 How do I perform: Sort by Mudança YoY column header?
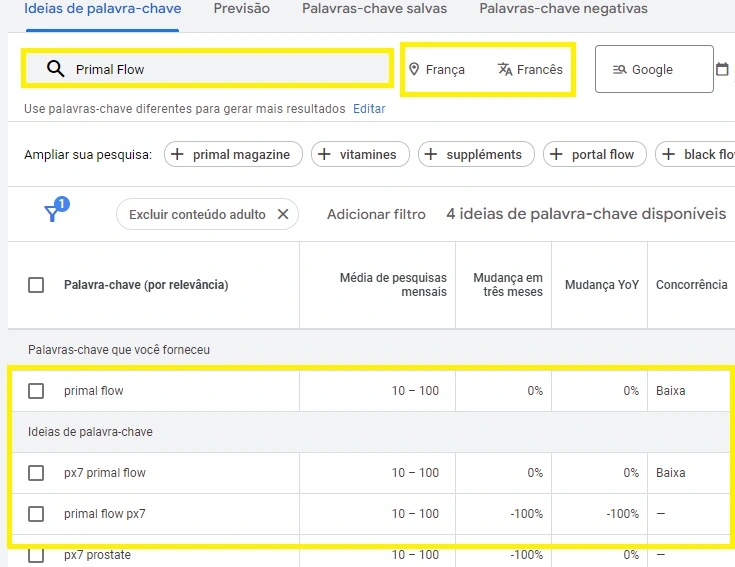pyautogui.click(x=602, y=285)
